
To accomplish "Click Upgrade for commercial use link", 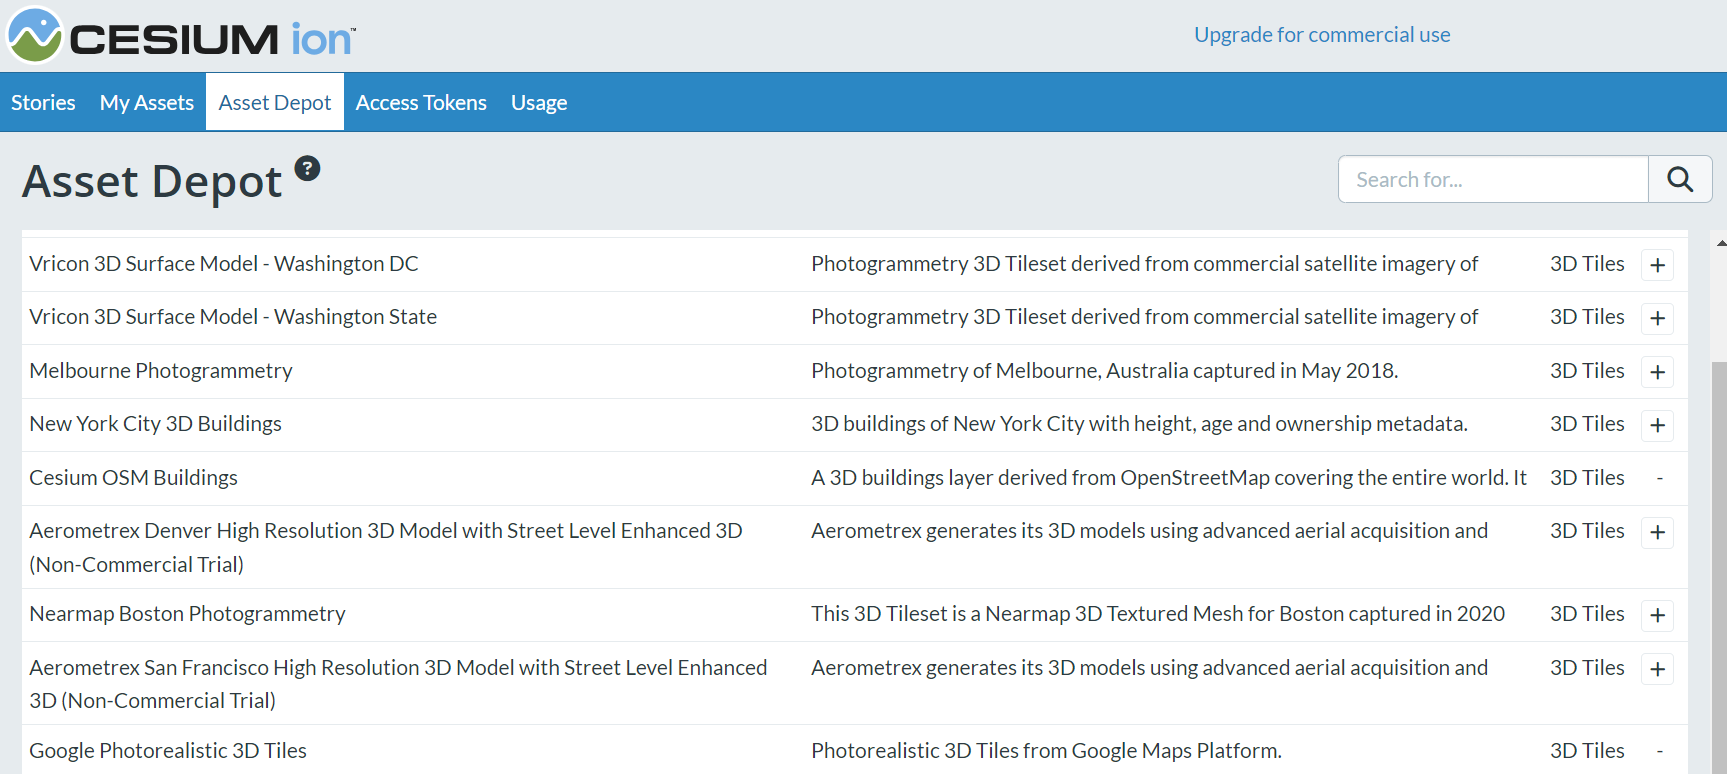I will [x=1321, y=35].
